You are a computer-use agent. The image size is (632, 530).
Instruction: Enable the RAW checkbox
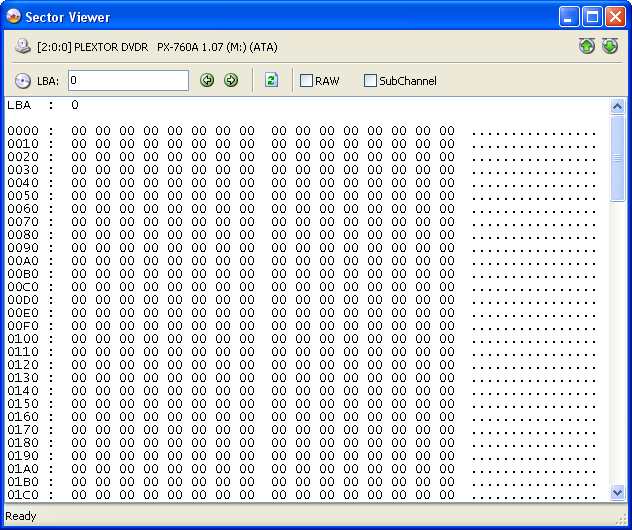tap(306, 81)
